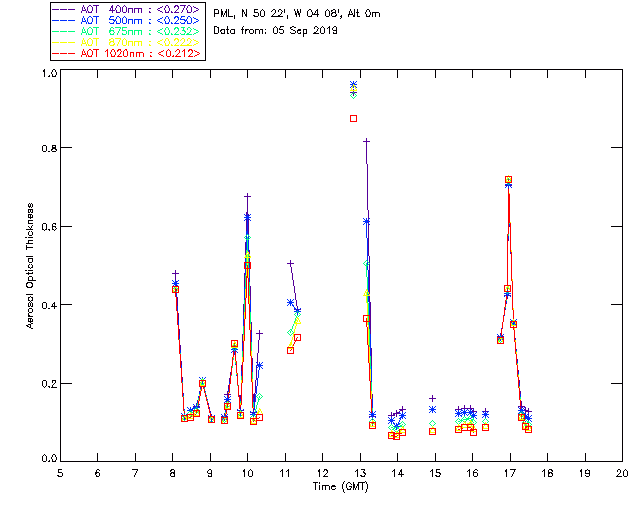Click the 0.0 y-axis tick label

pos(49,458)
